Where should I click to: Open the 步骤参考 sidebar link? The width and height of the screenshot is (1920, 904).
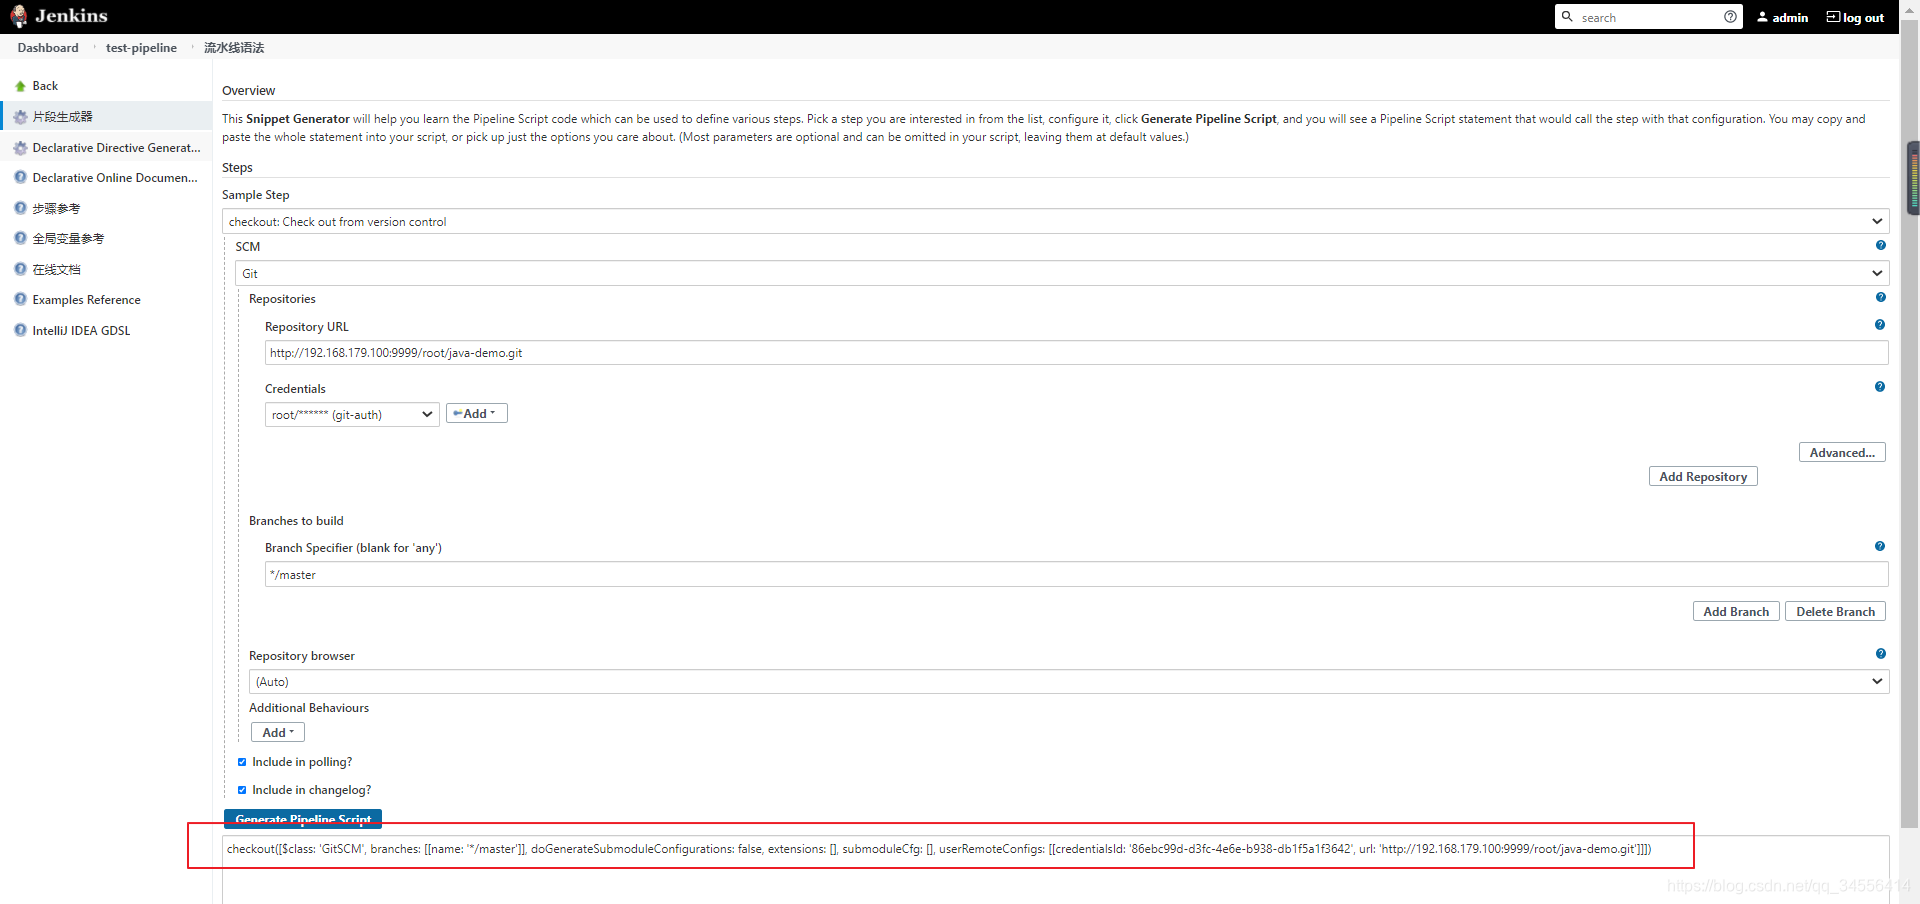56,209
